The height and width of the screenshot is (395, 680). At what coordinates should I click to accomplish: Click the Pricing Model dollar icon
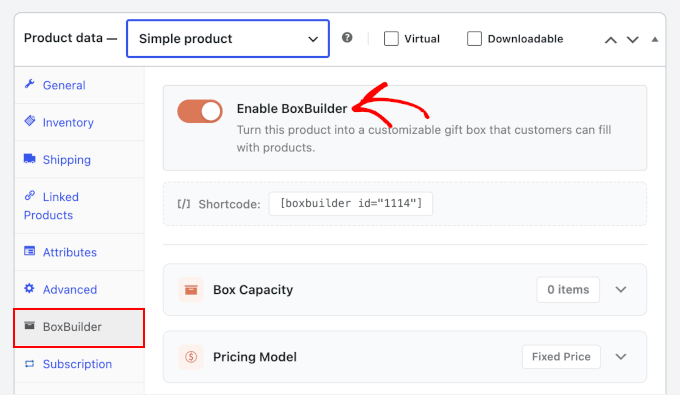tap(191, 357)
